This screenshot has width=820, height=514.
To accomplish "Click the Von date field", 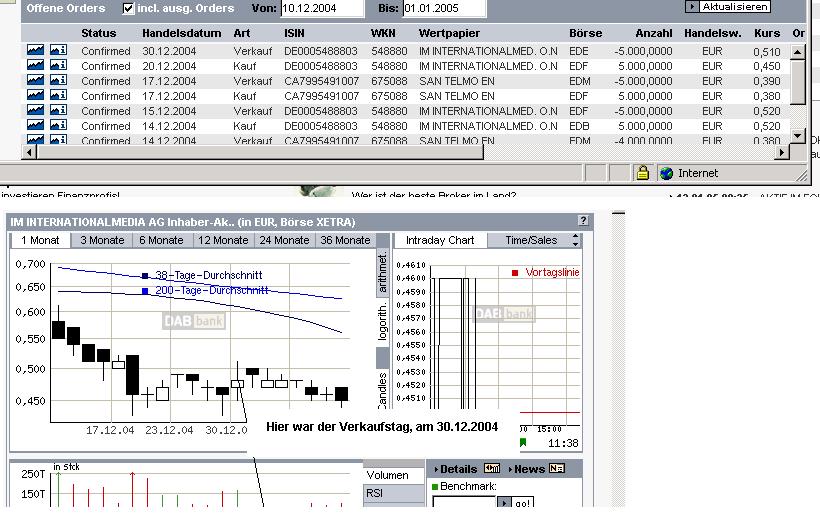I will click(322, 8).
